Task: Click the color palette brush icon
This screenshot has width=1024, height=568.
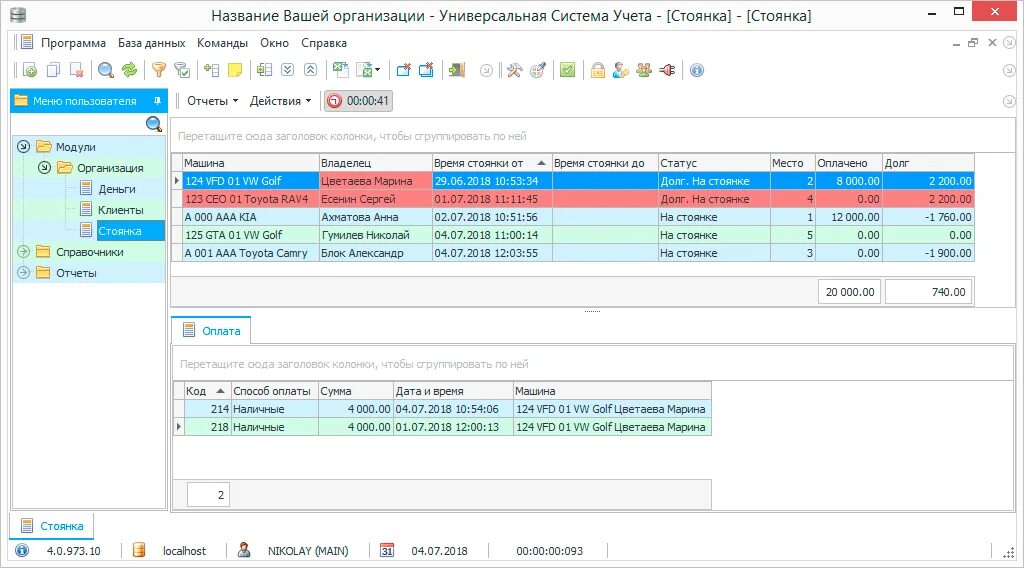Action: (x=537, y=70)
